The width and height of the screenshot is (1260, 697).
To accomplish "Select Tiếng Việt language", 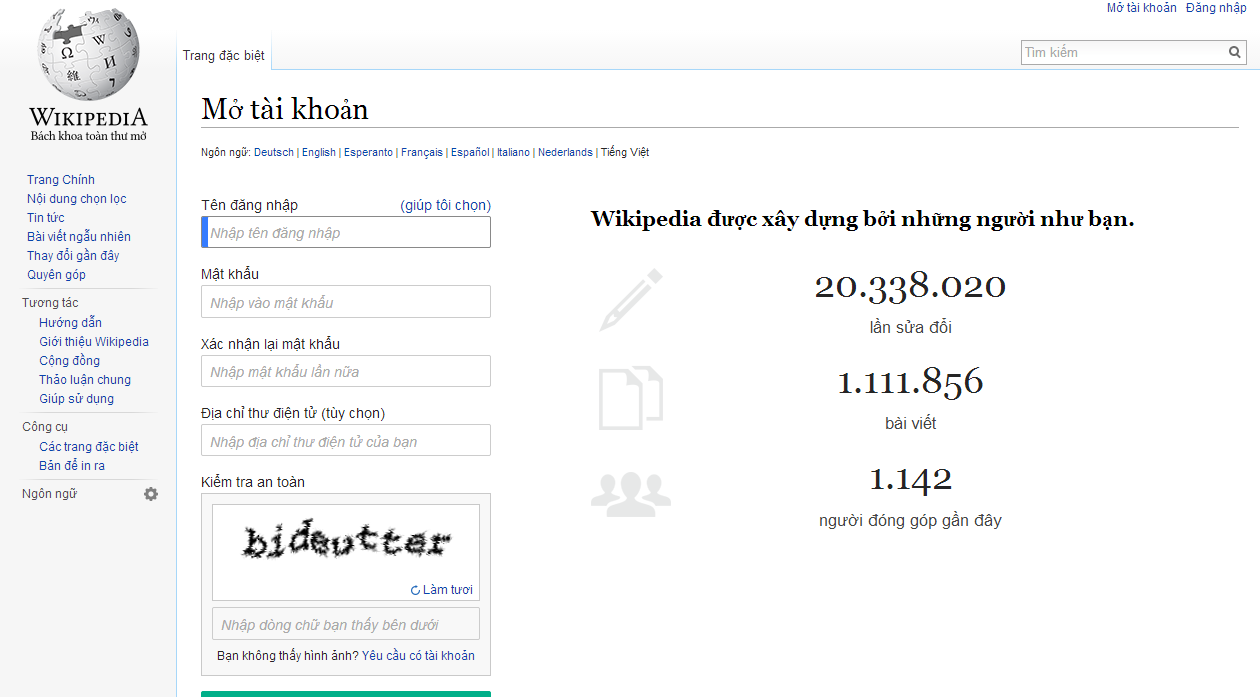I will click(x=625, y=152).
